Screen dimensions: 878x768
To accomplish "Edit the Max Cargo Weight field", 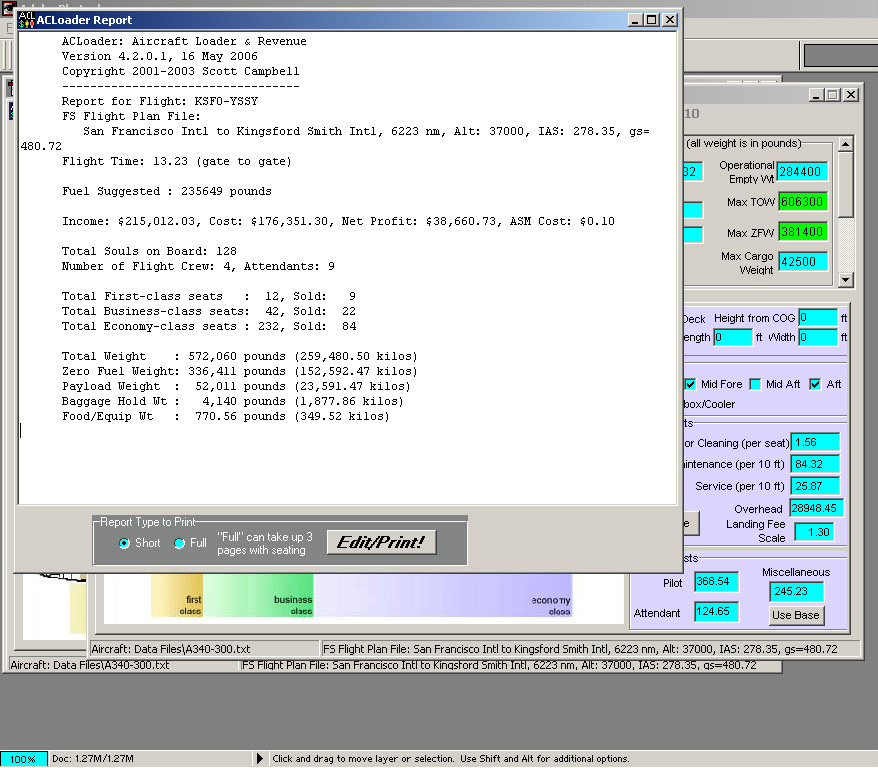I will point(803,262).
